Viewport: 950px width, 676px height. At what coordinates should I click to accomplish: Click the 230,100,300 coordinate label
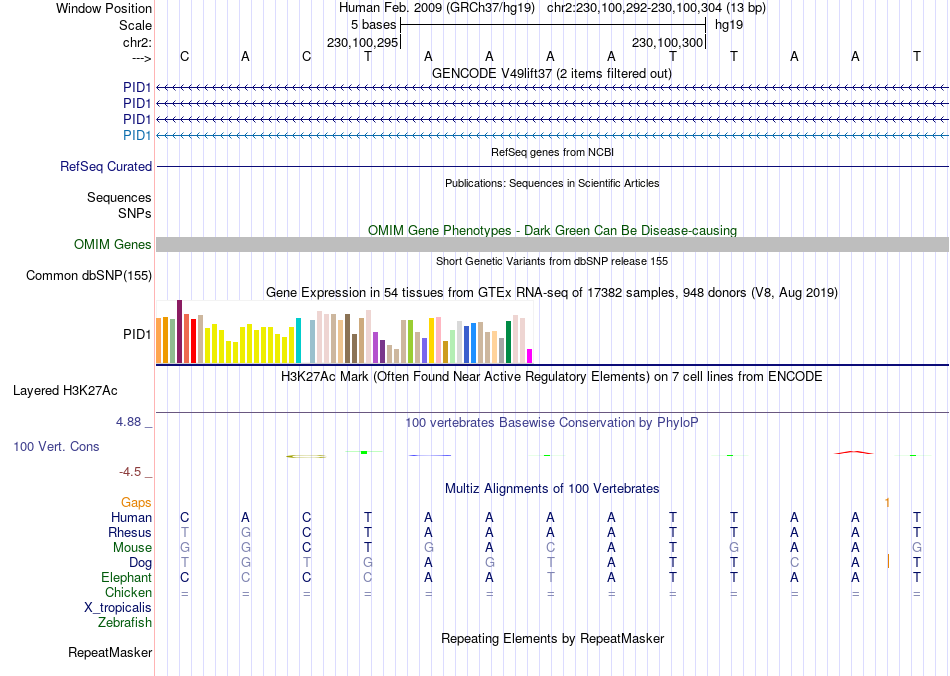(x=668, y=42)
